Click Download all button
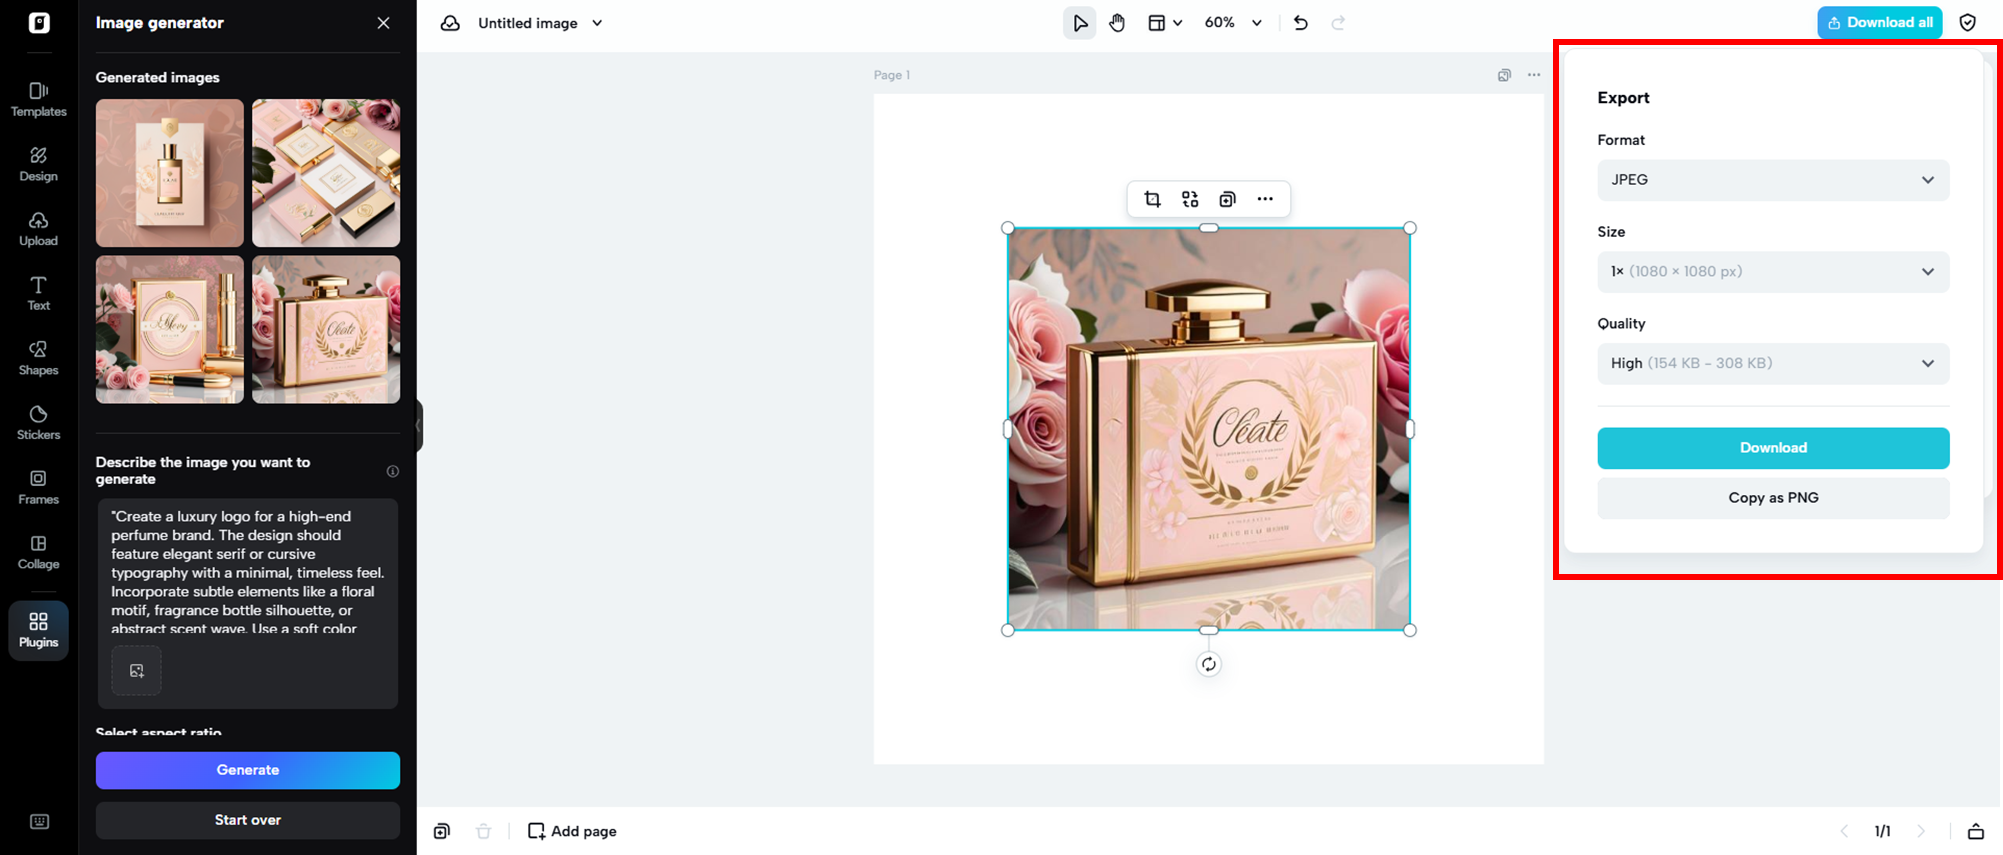Screen dimensions: 2003x855 coord(1880,23)
